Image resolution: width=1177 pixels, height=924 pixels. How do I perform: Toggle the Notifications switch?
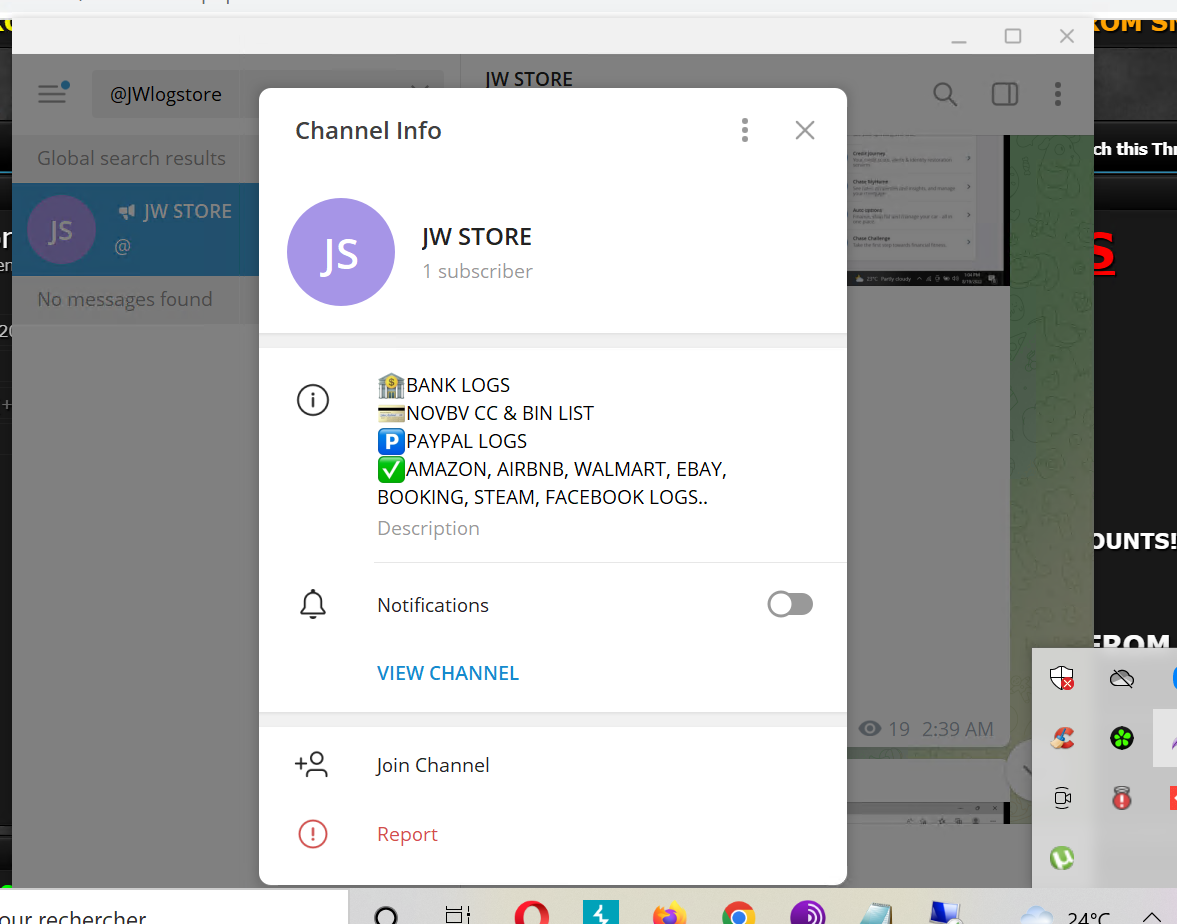(x=790, y=604)
